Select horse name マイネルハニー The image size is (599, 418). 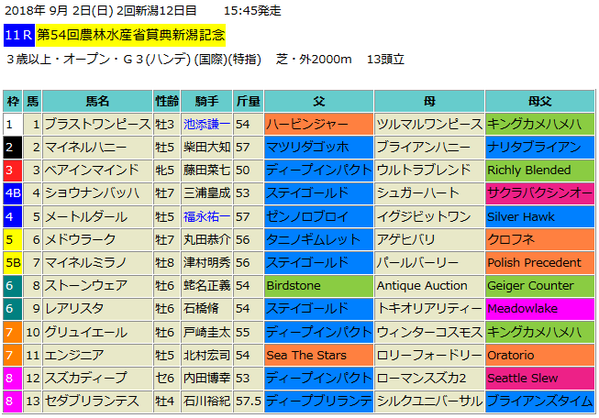click(x=86, y=147)
